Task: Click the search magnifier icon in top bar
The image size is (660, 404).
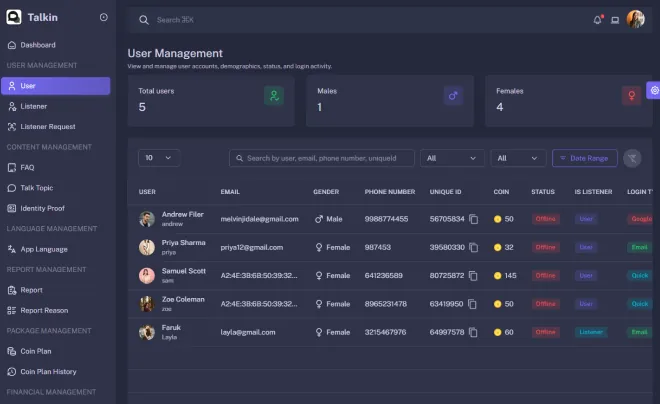Action: (144, 20)
